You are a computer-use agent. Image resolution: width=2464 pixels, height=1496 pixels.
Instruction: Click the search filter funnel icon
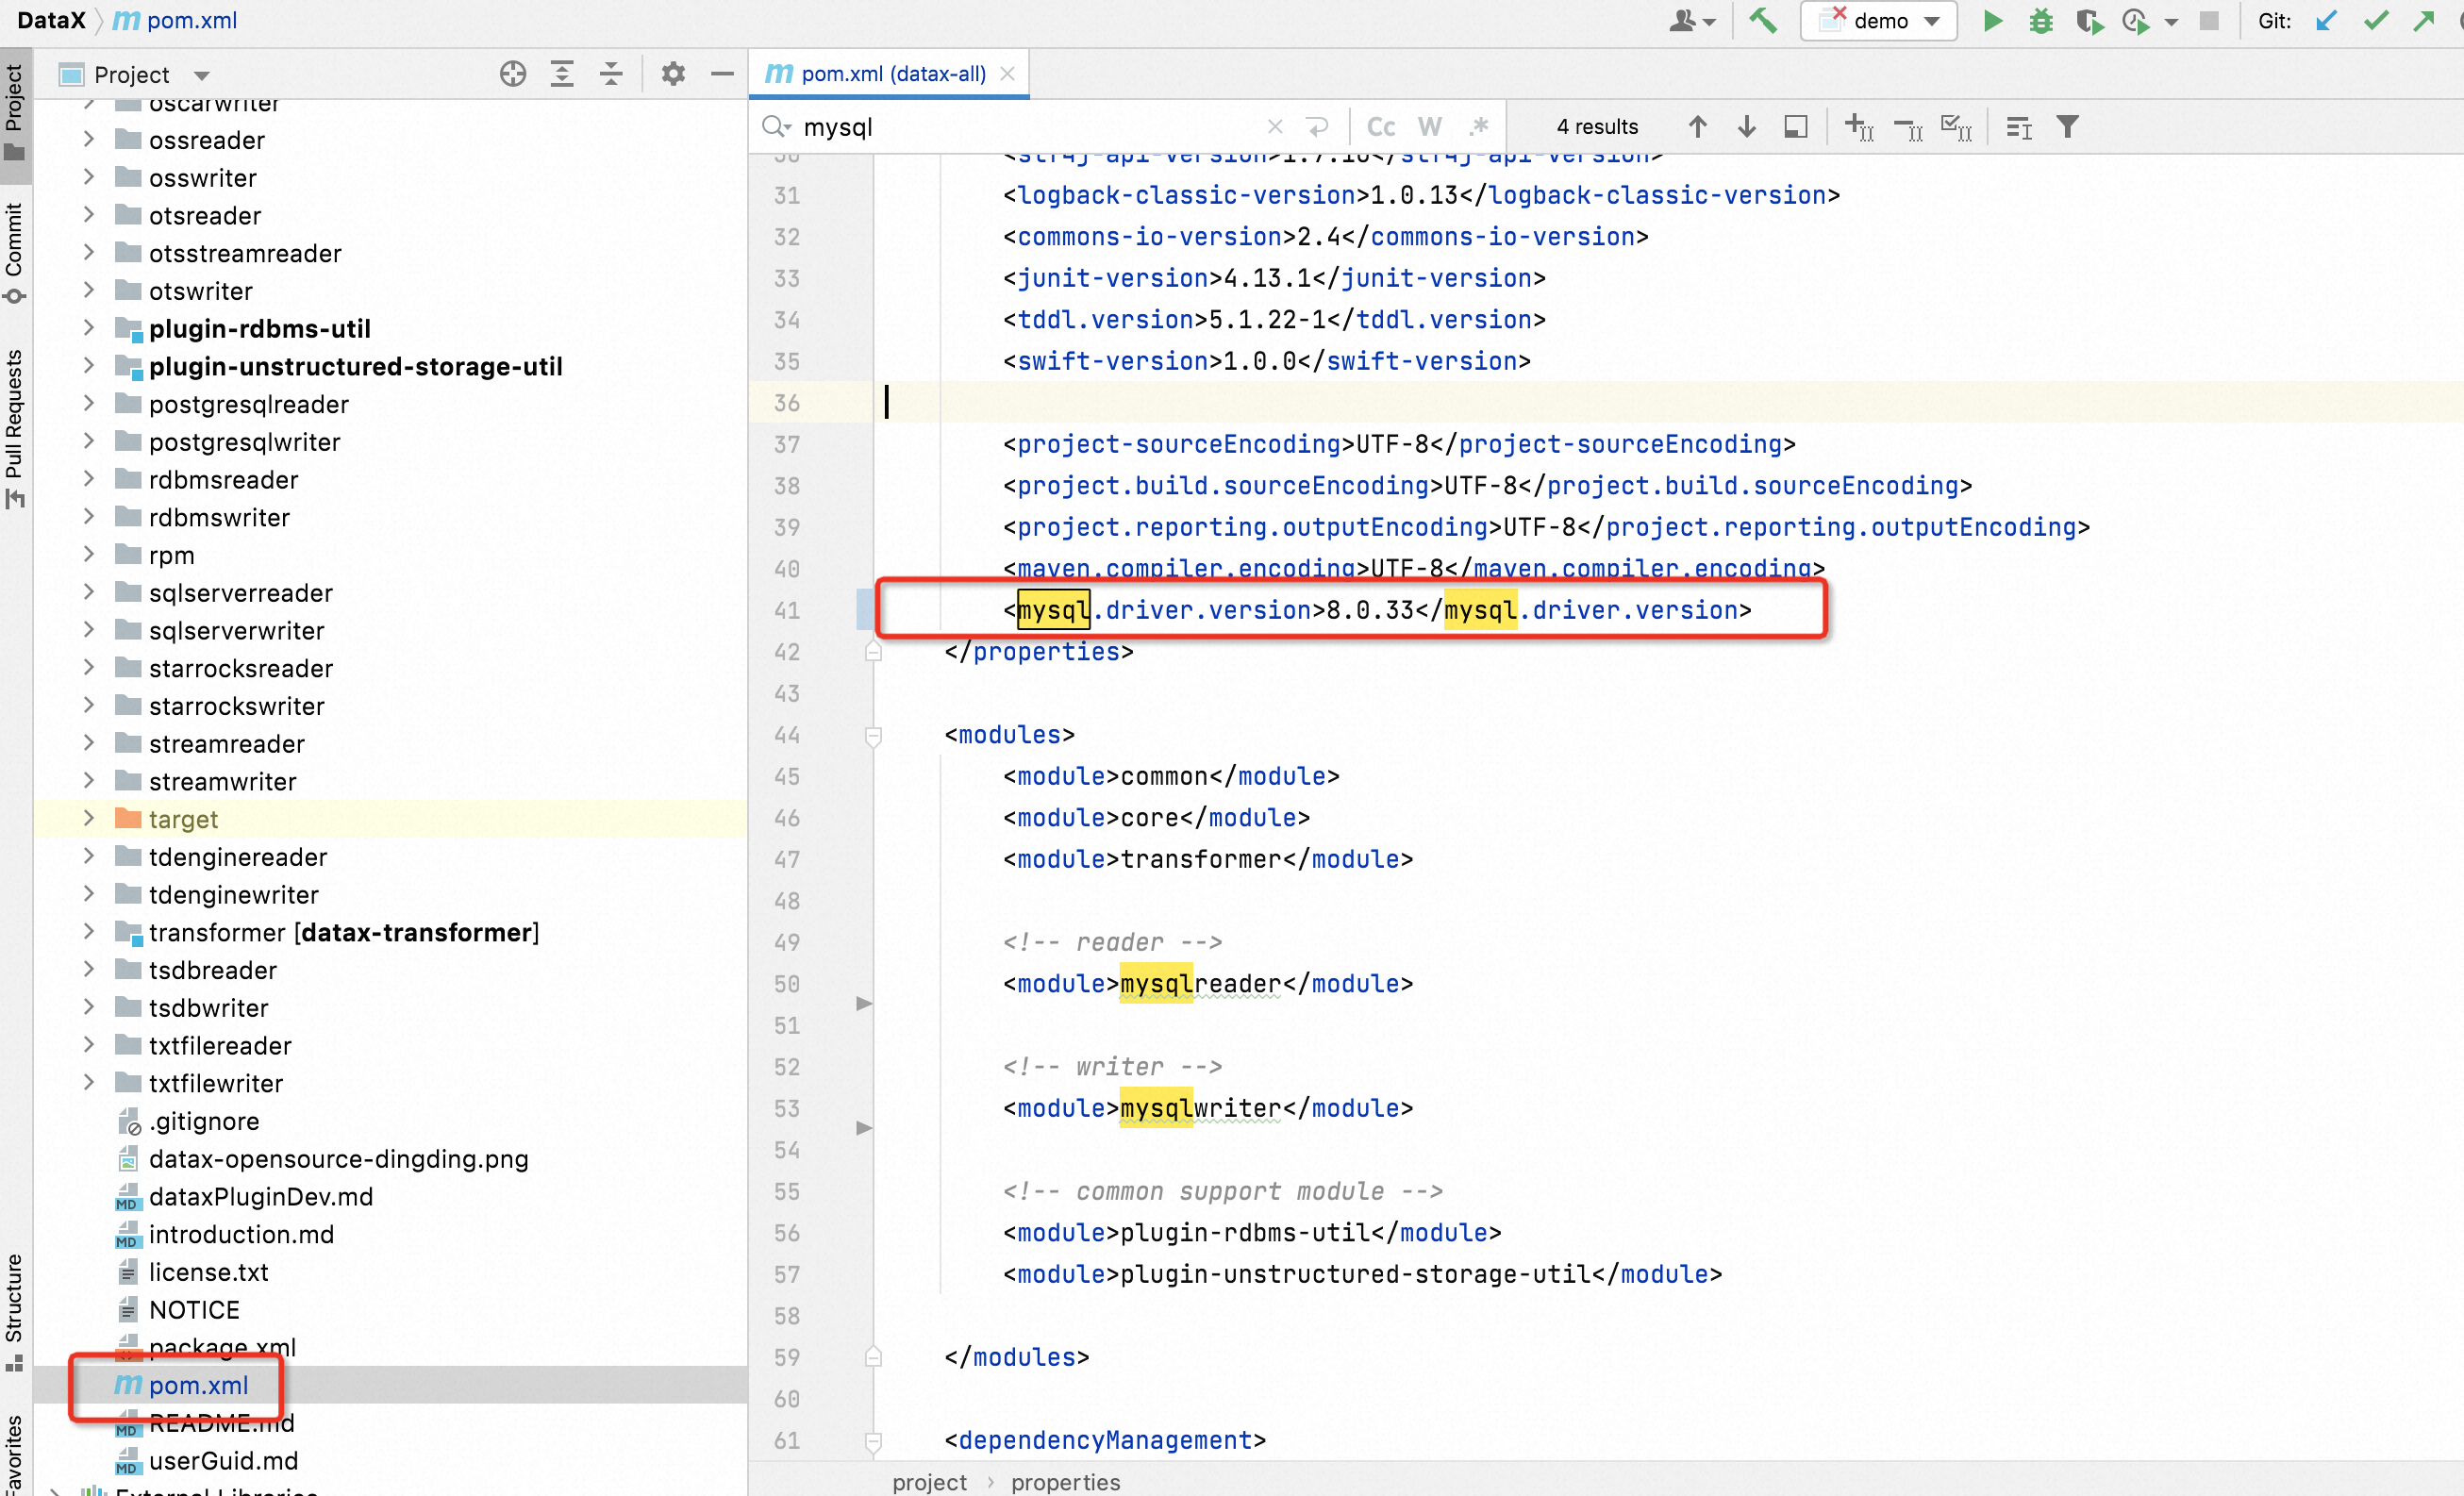(x=2067, y=127)
